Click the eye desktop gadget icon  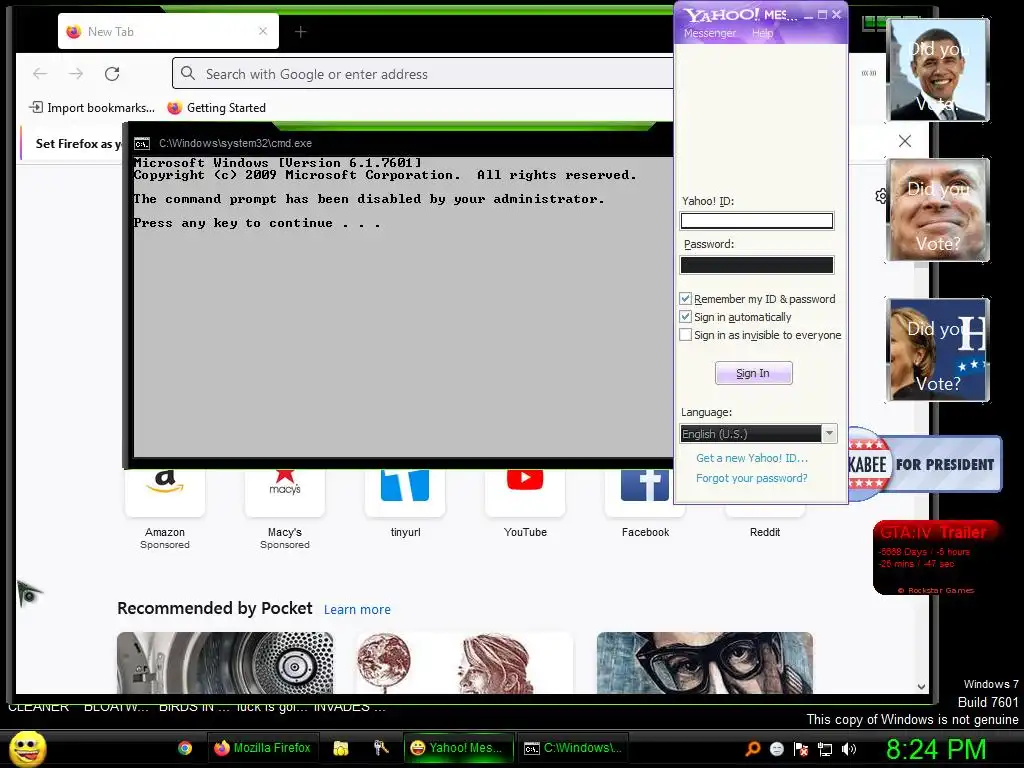click(29, 593)
